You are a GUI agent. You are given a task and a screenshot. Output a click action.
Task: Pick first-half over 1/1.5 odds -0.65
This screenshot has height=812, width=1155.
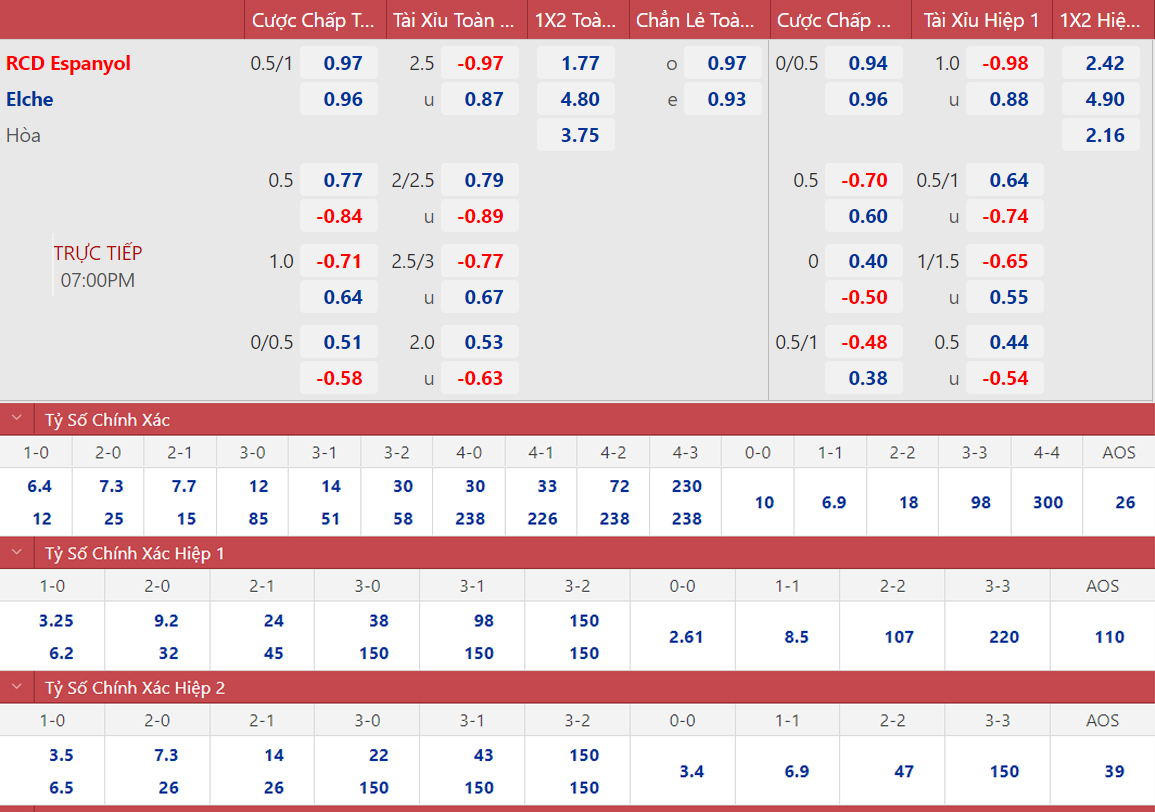coord(1005,262)
